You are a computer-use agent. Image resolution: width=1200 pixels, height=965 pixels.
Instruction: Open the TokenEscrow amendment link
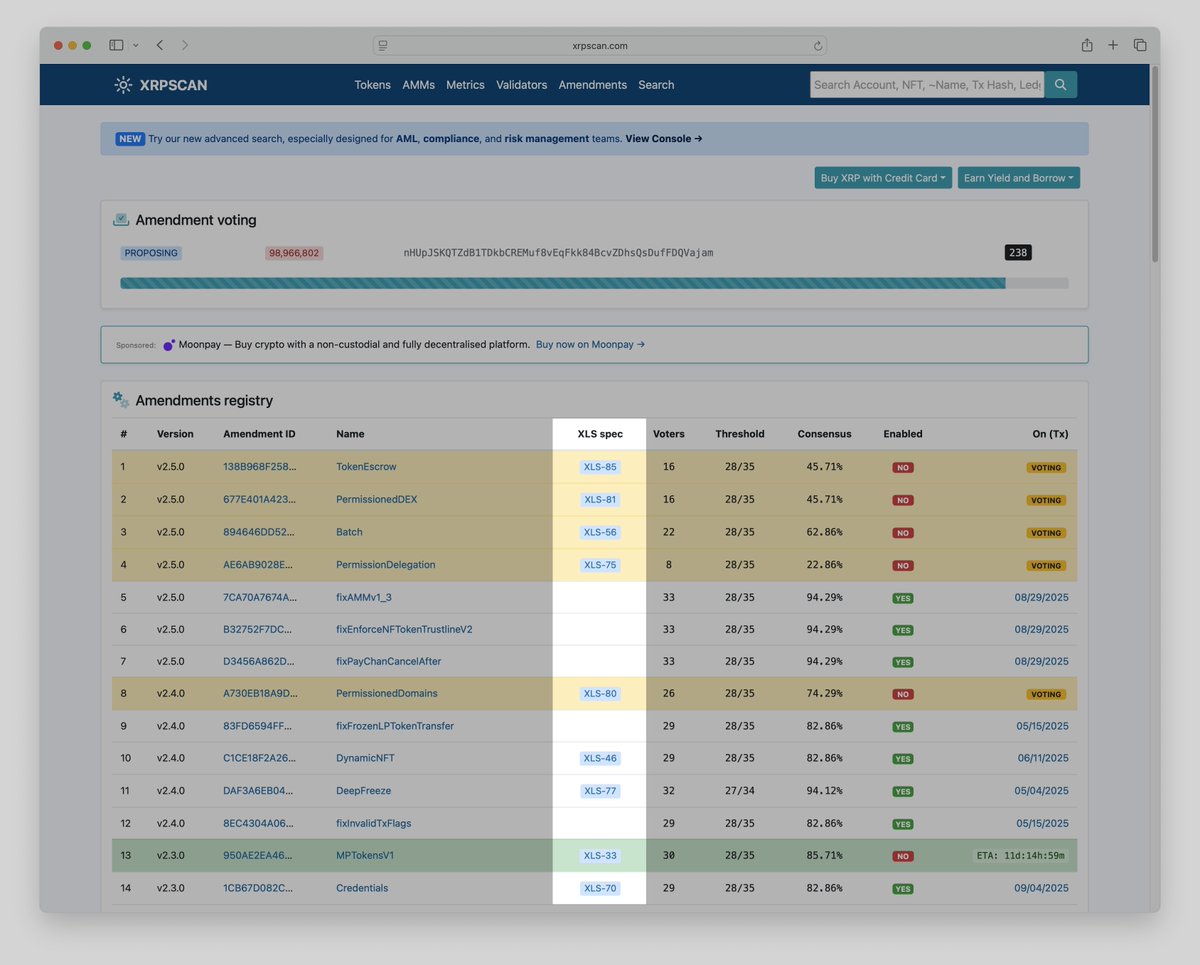(x=366, y=466)
